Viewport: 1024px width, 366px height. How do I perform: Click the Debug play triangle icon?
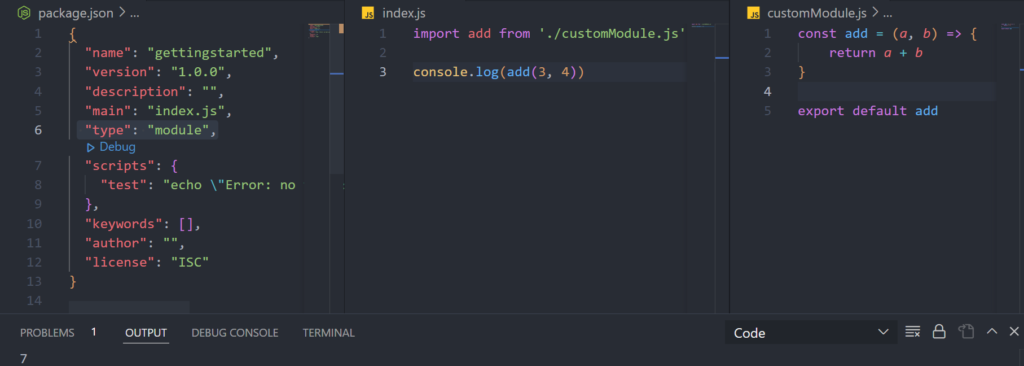tap(91, 148)
